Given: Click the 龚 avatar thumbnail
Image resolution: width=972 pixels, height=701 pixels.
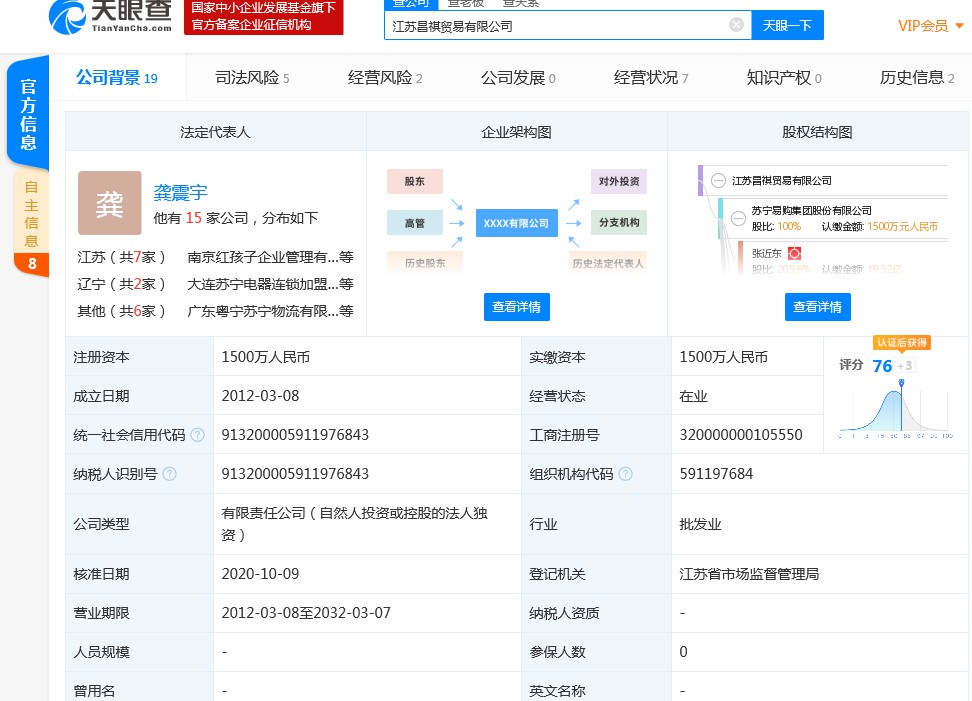Looking at the screenshot, I should click(110, 203).
